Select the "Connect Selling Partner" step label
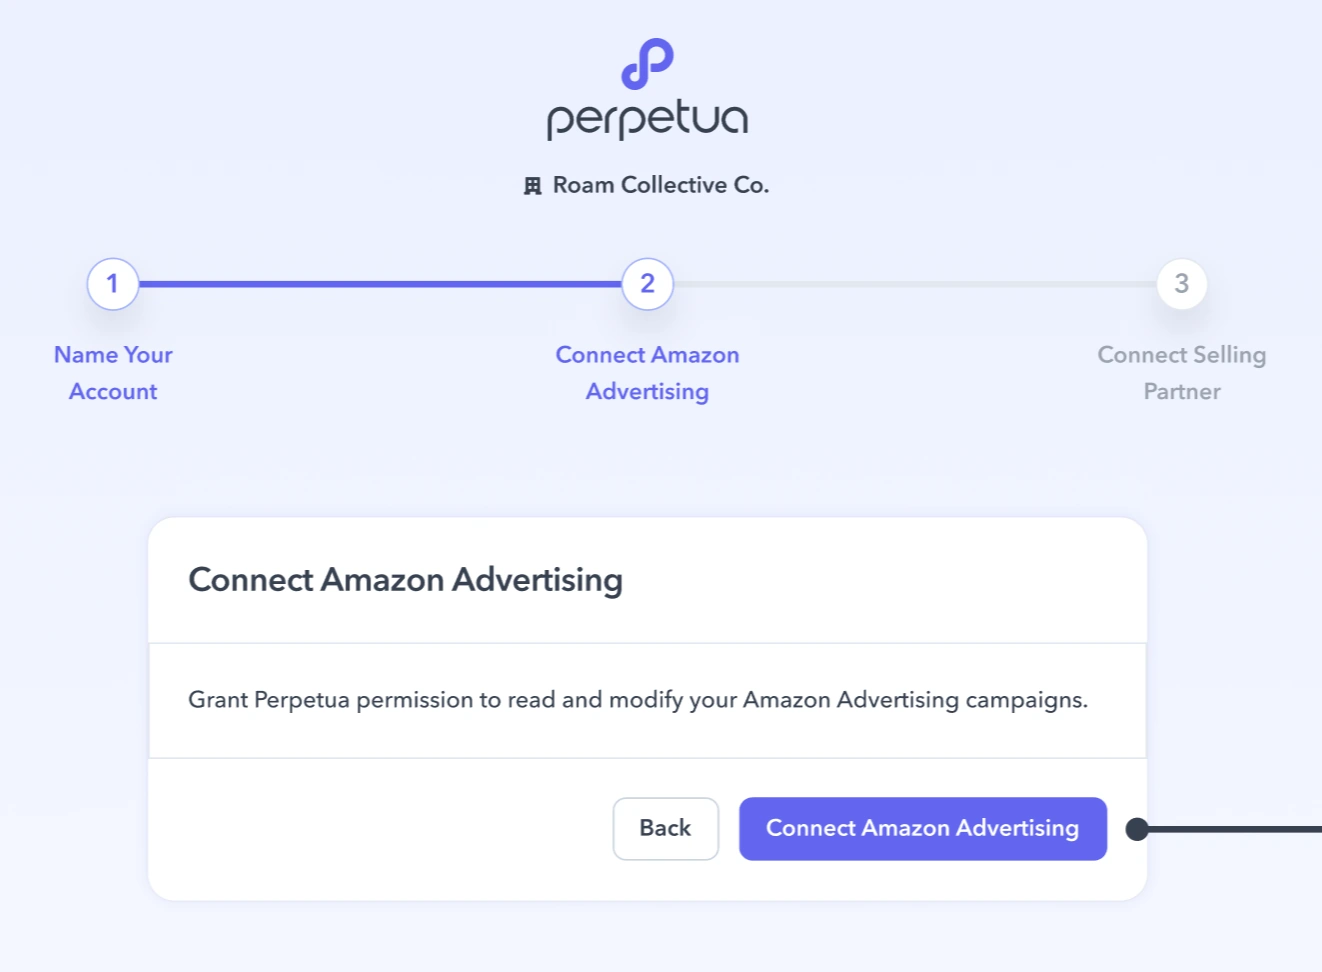This screenshot has height=972, width=1322. pyautogui.click(x=1181, y=372)
